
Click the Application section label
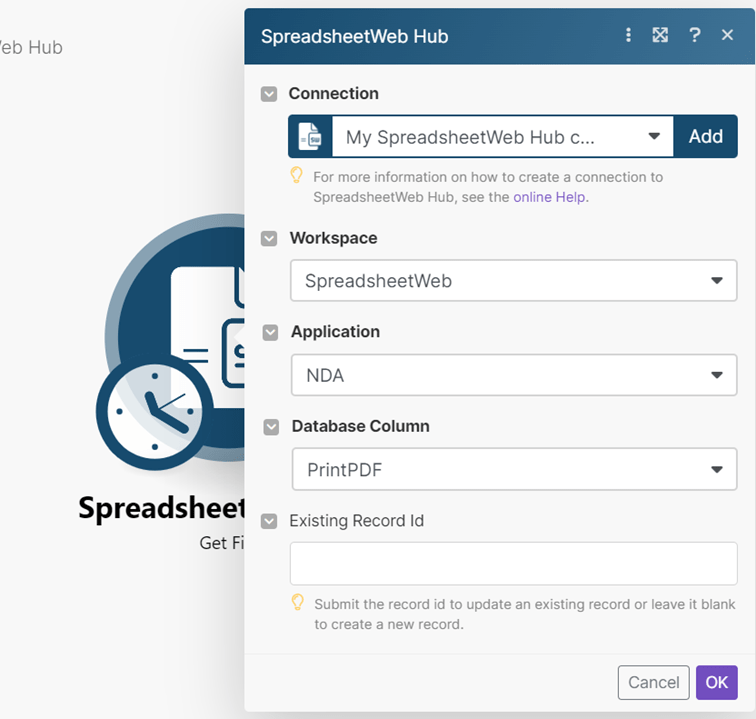(336, 332)
